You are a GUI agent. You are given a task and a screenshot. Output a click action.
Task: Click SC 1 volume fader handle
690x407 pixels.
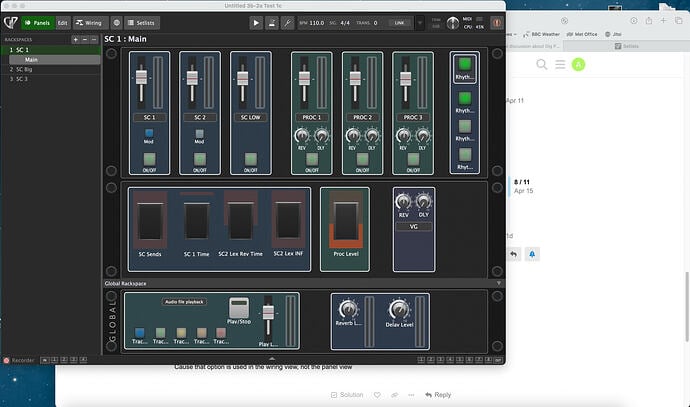tap(141, 77)
